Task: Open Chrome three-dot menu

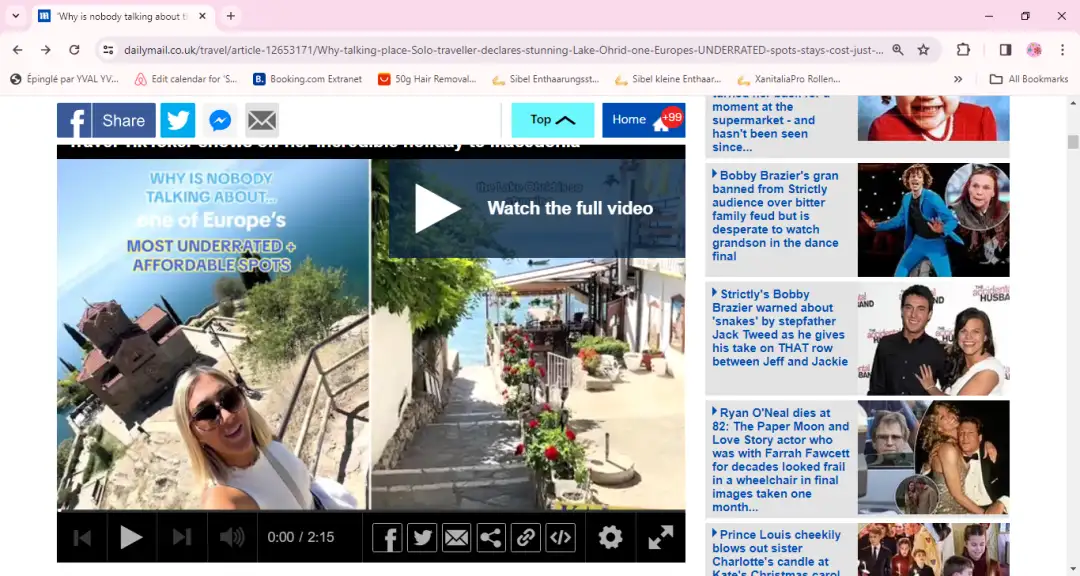Action: pyautogui.click(x=1061, y=50)
